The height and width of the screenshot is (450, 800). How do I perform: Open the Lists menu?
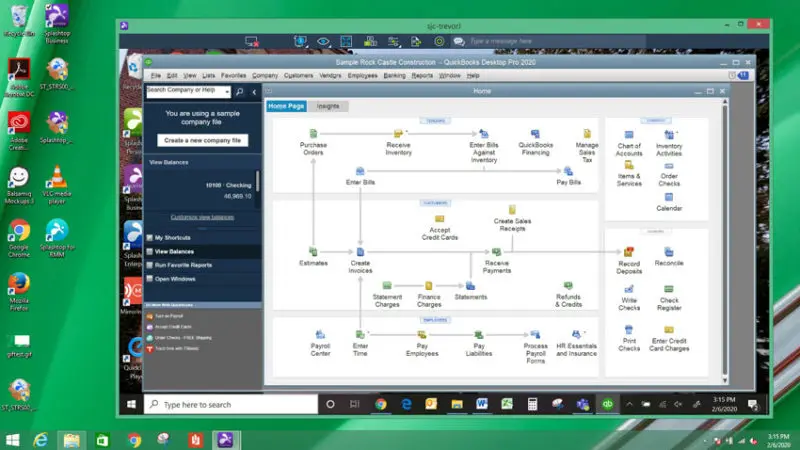pos(208,76)
